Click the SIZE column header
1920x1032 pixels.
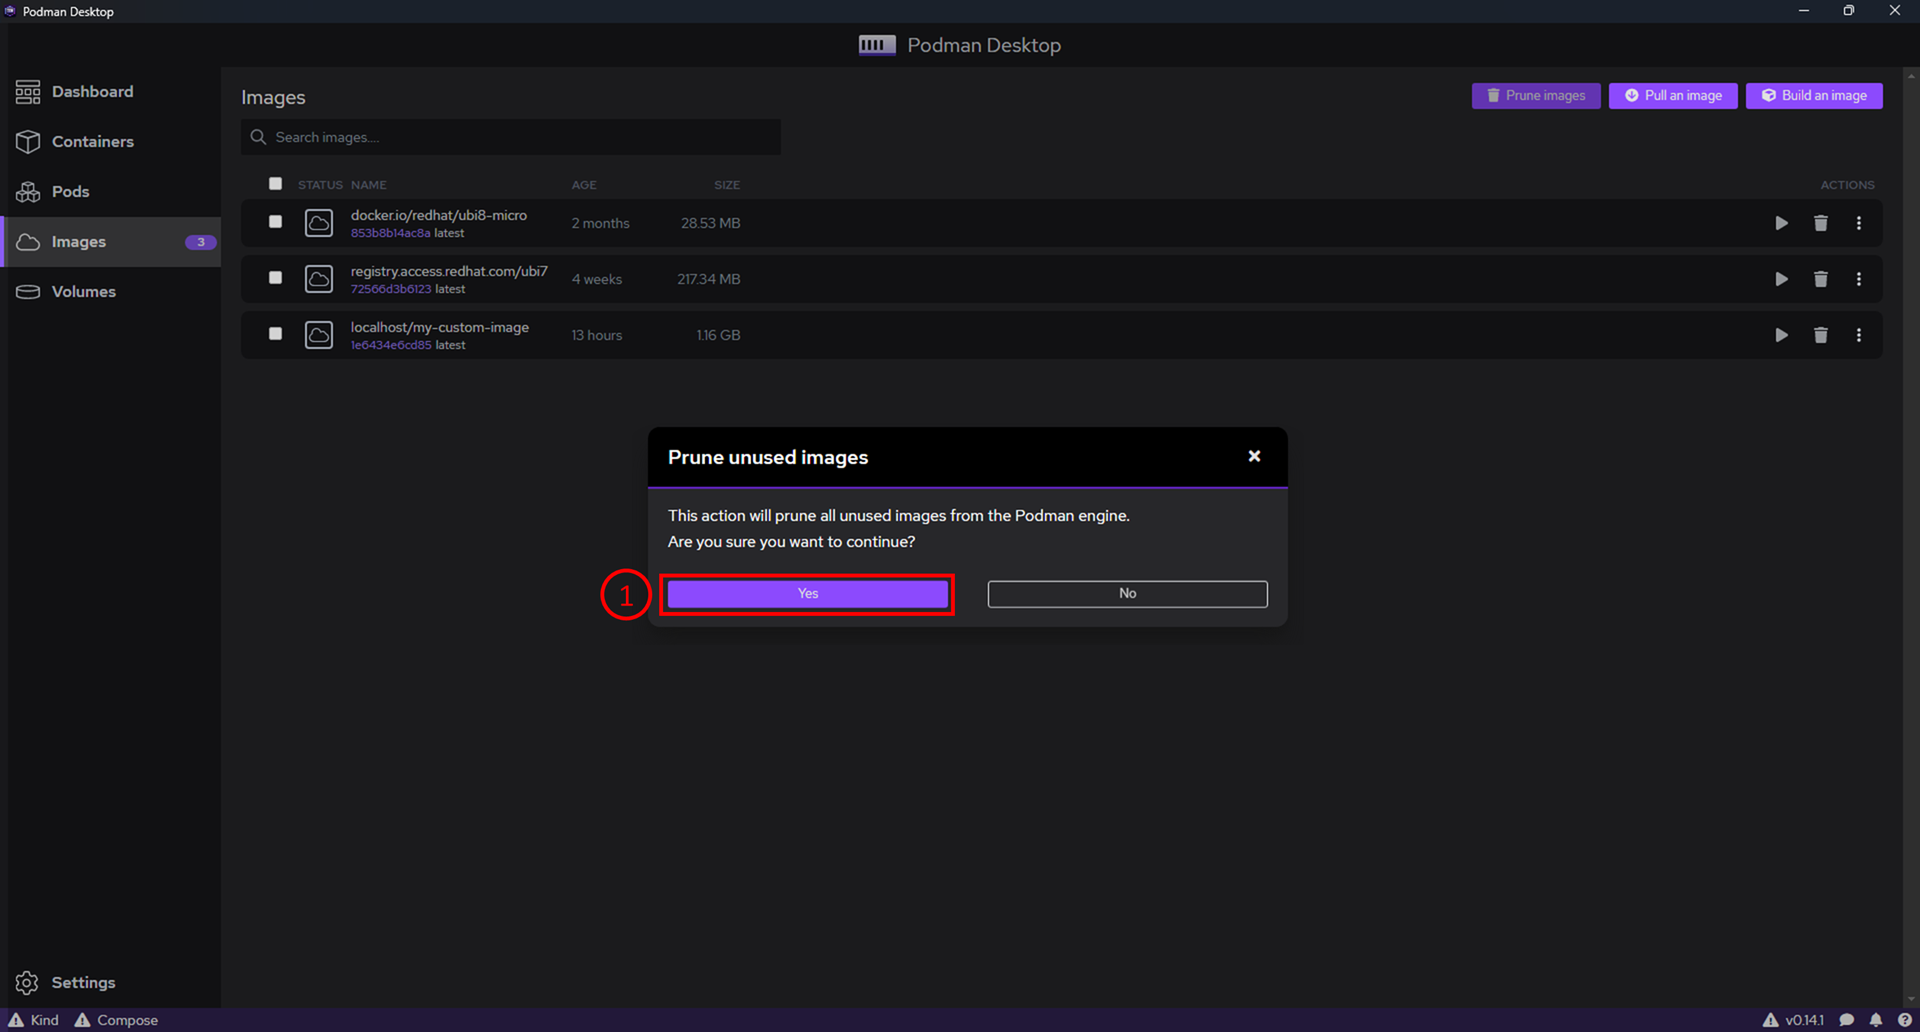pos(727,185)
